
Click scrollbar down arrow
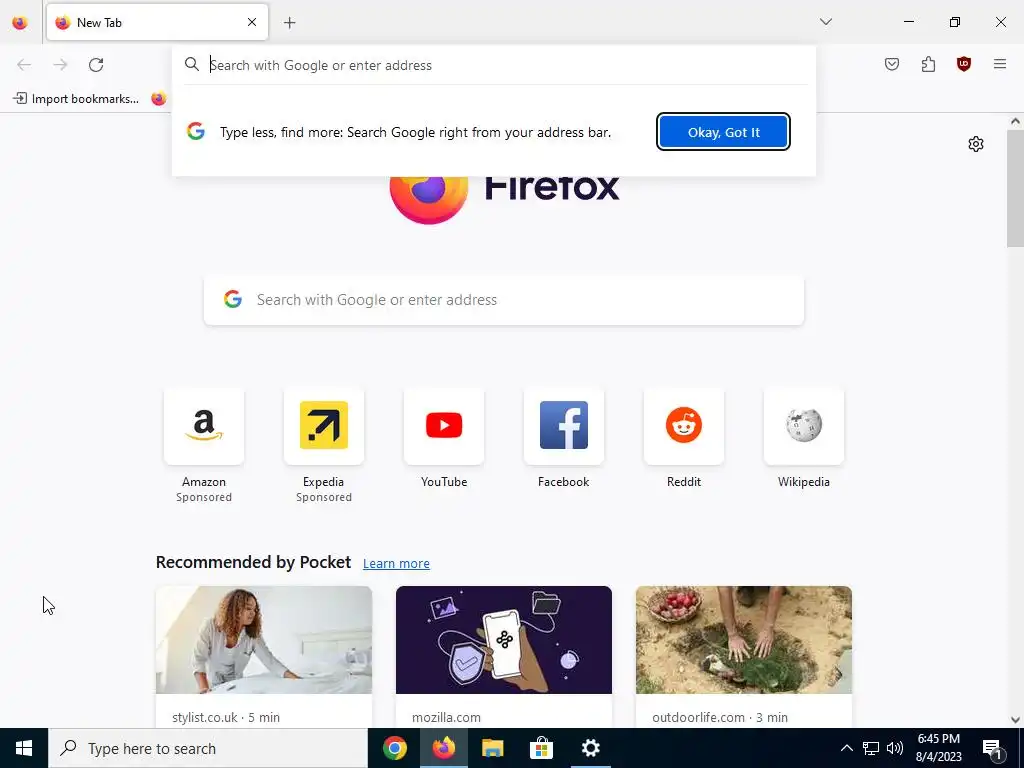1015,720
